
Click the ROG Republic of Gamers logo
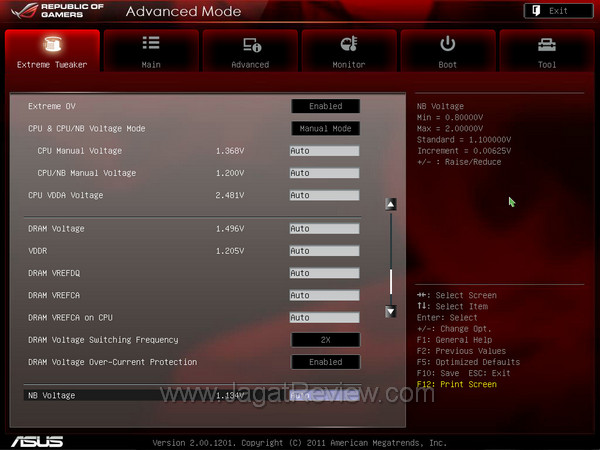coord(57,11)
